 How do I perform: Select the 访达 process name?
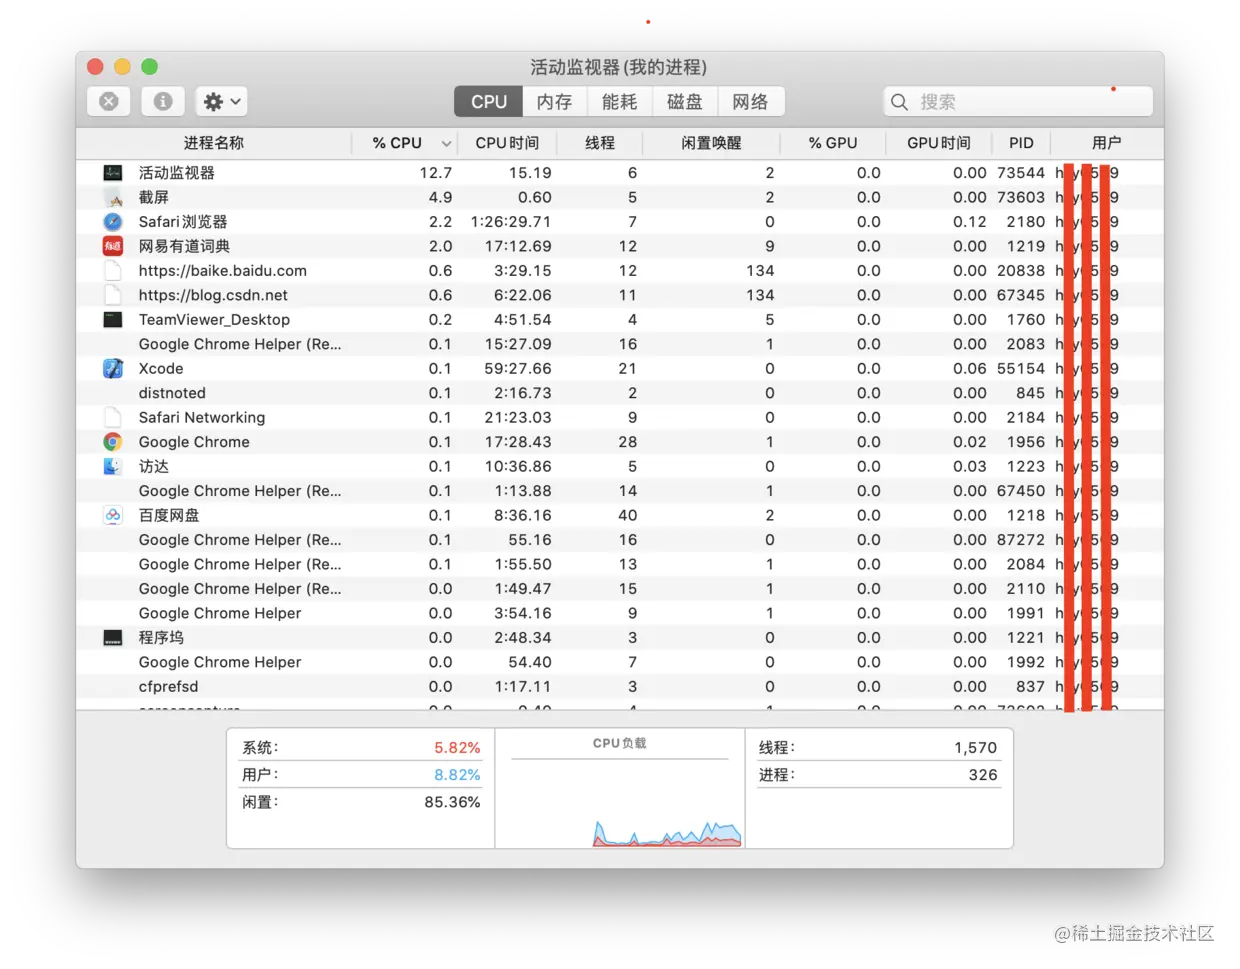click(154, 467)
